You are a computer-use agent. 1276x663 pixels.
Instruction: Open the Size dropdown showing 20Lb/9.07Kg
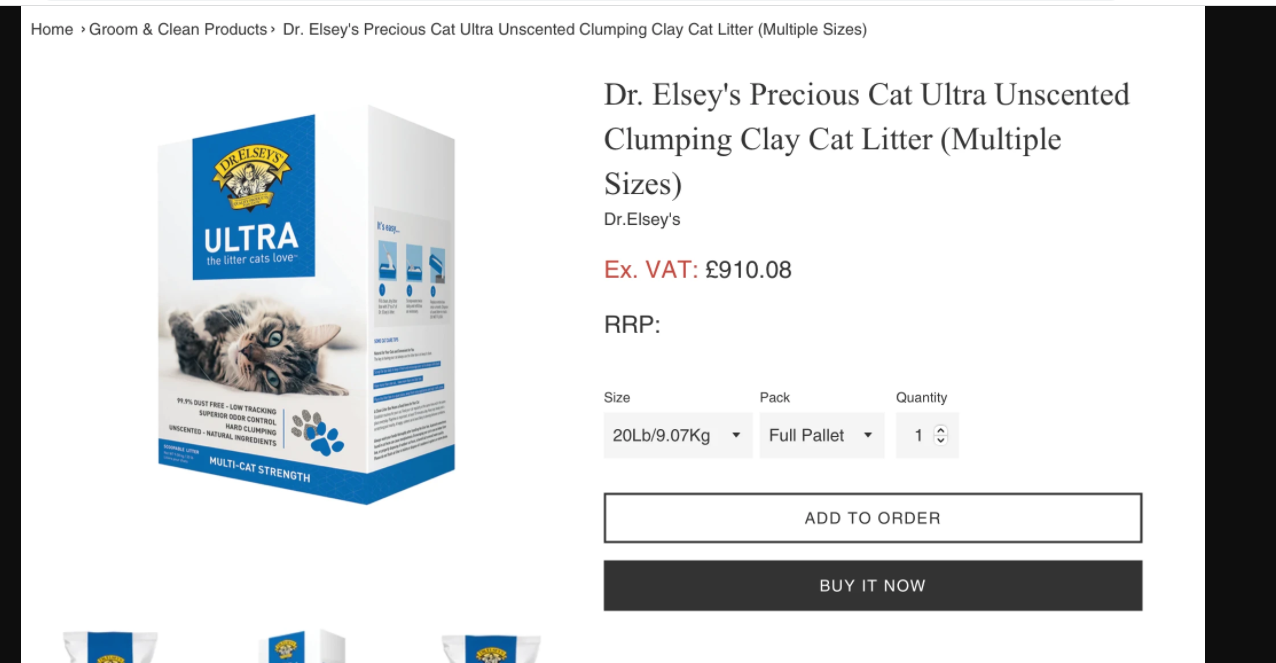coord(677,435)
